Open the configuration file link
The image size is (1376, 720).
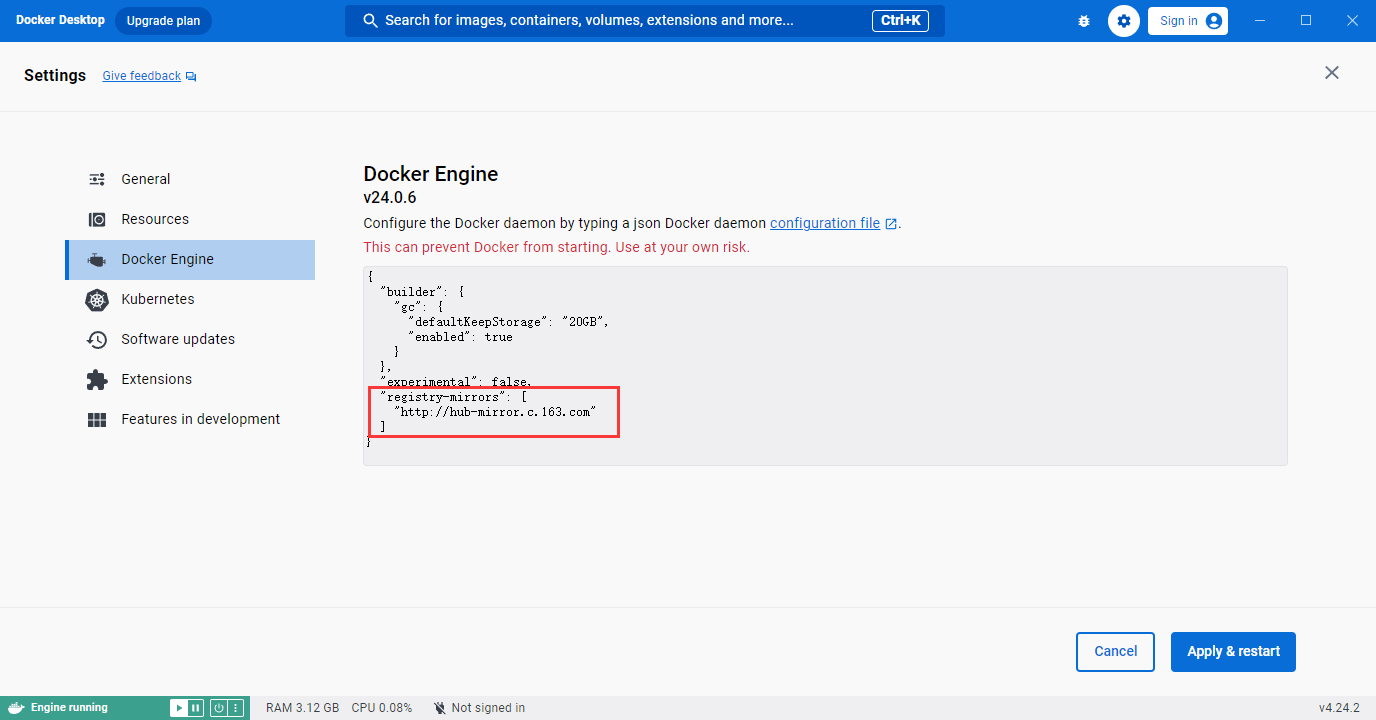click(x=825, y=223)
